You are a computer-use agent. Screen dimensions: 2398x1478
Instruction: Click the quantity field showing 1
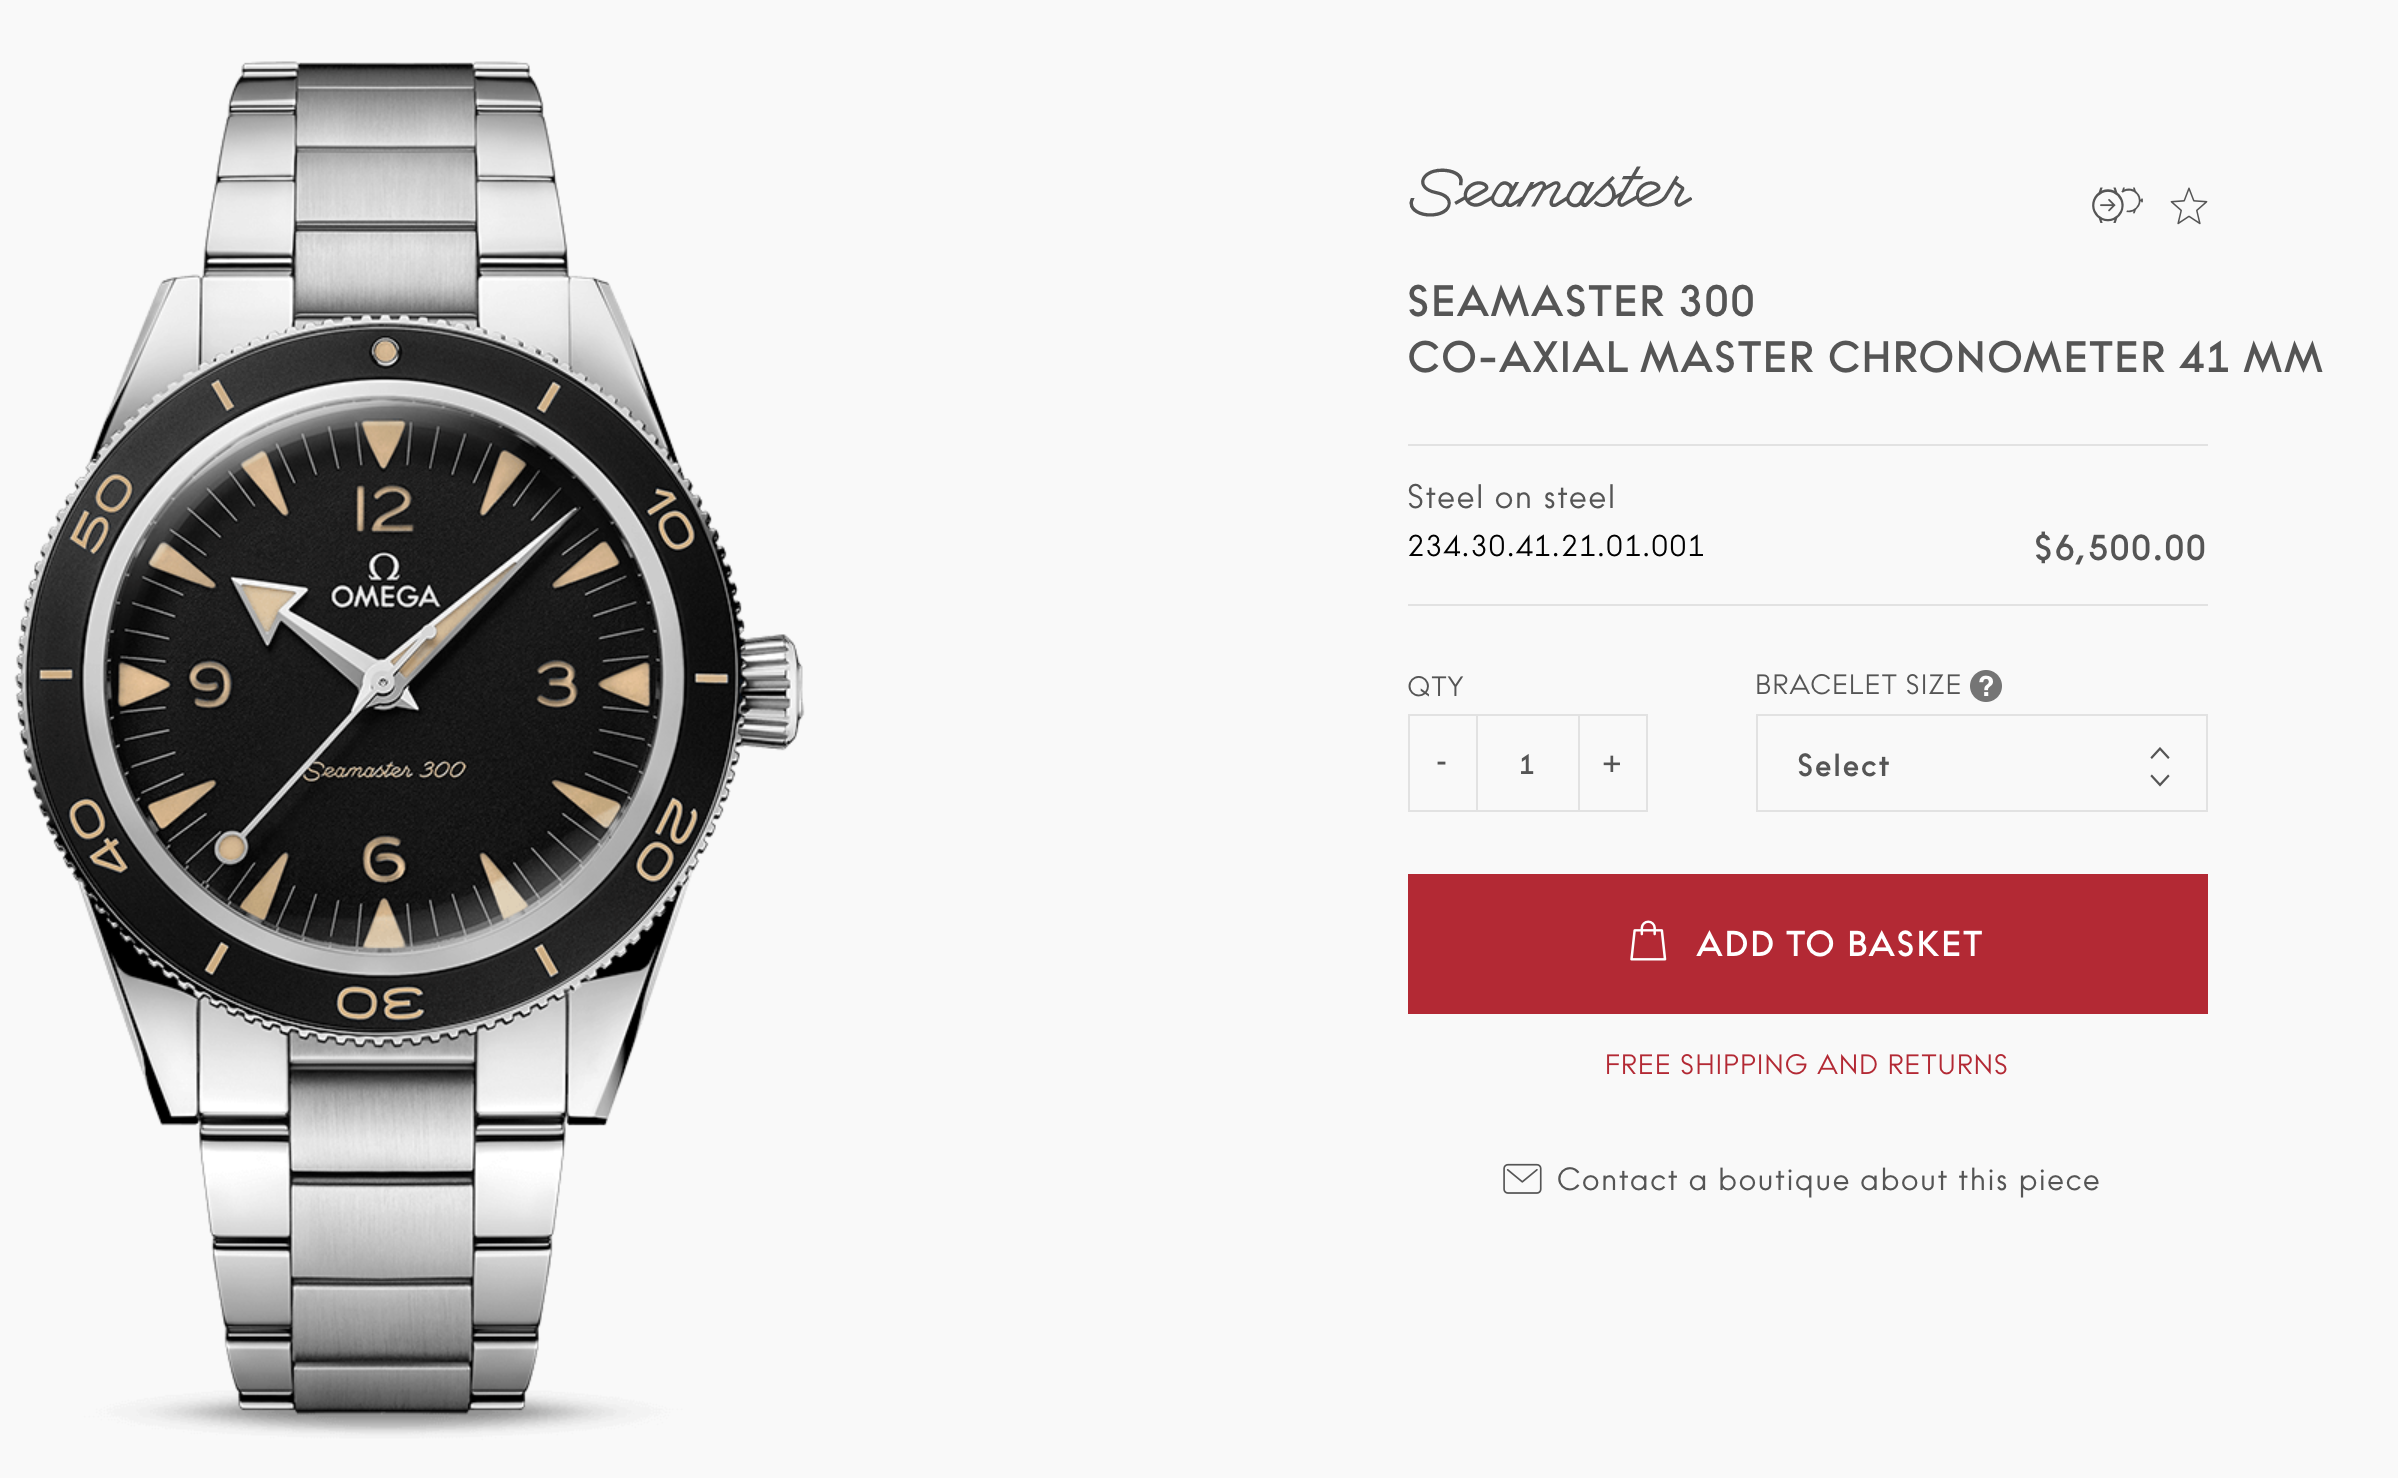click(1527, 763)
